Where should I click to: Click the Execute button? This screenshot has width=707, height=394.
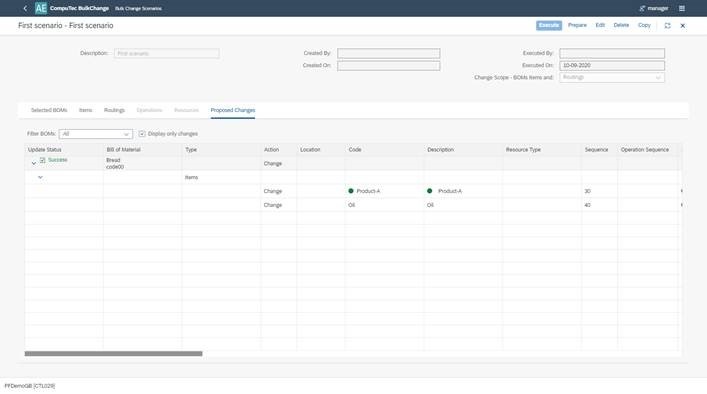point(549,25)
